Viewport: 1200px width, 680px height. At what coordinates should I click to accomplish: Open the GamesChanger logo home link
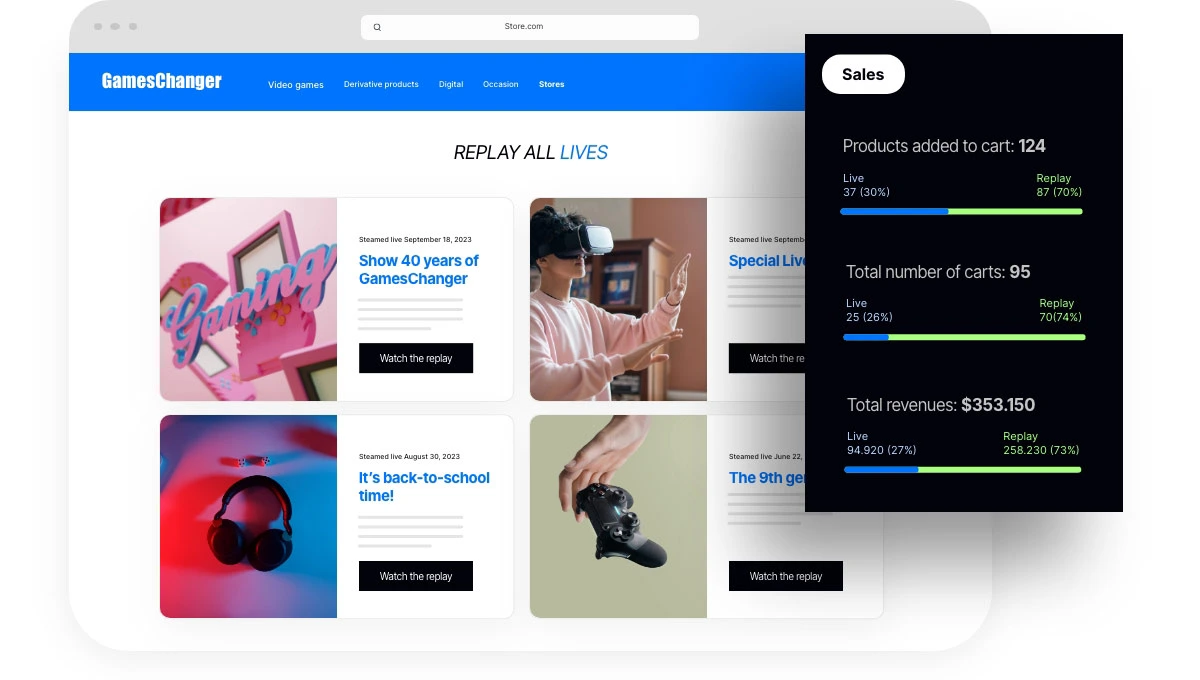162,81
